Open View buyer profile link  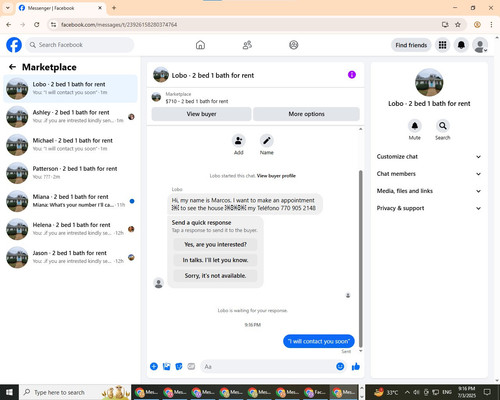(276, 176)
